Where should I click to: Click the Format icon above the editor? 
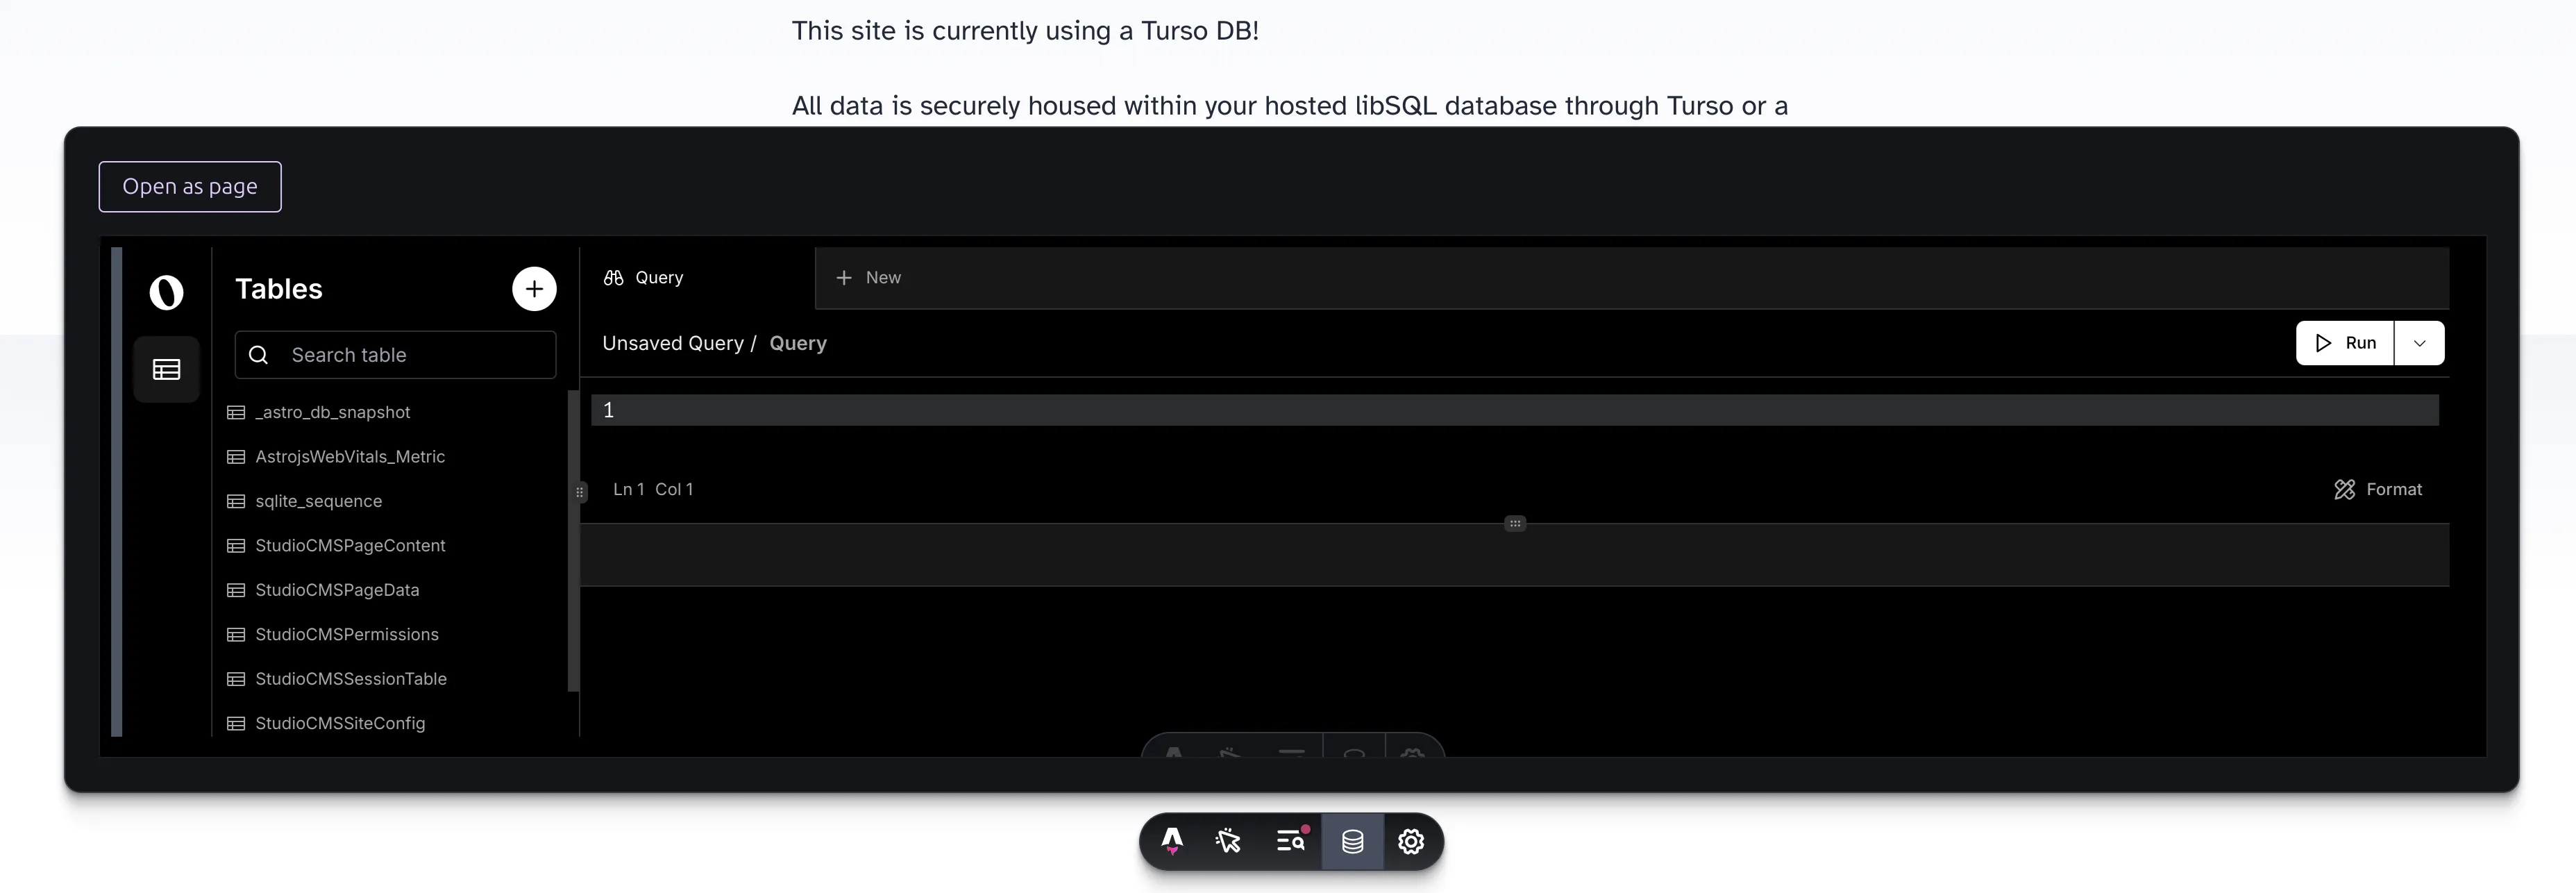tap(2345, 489)
